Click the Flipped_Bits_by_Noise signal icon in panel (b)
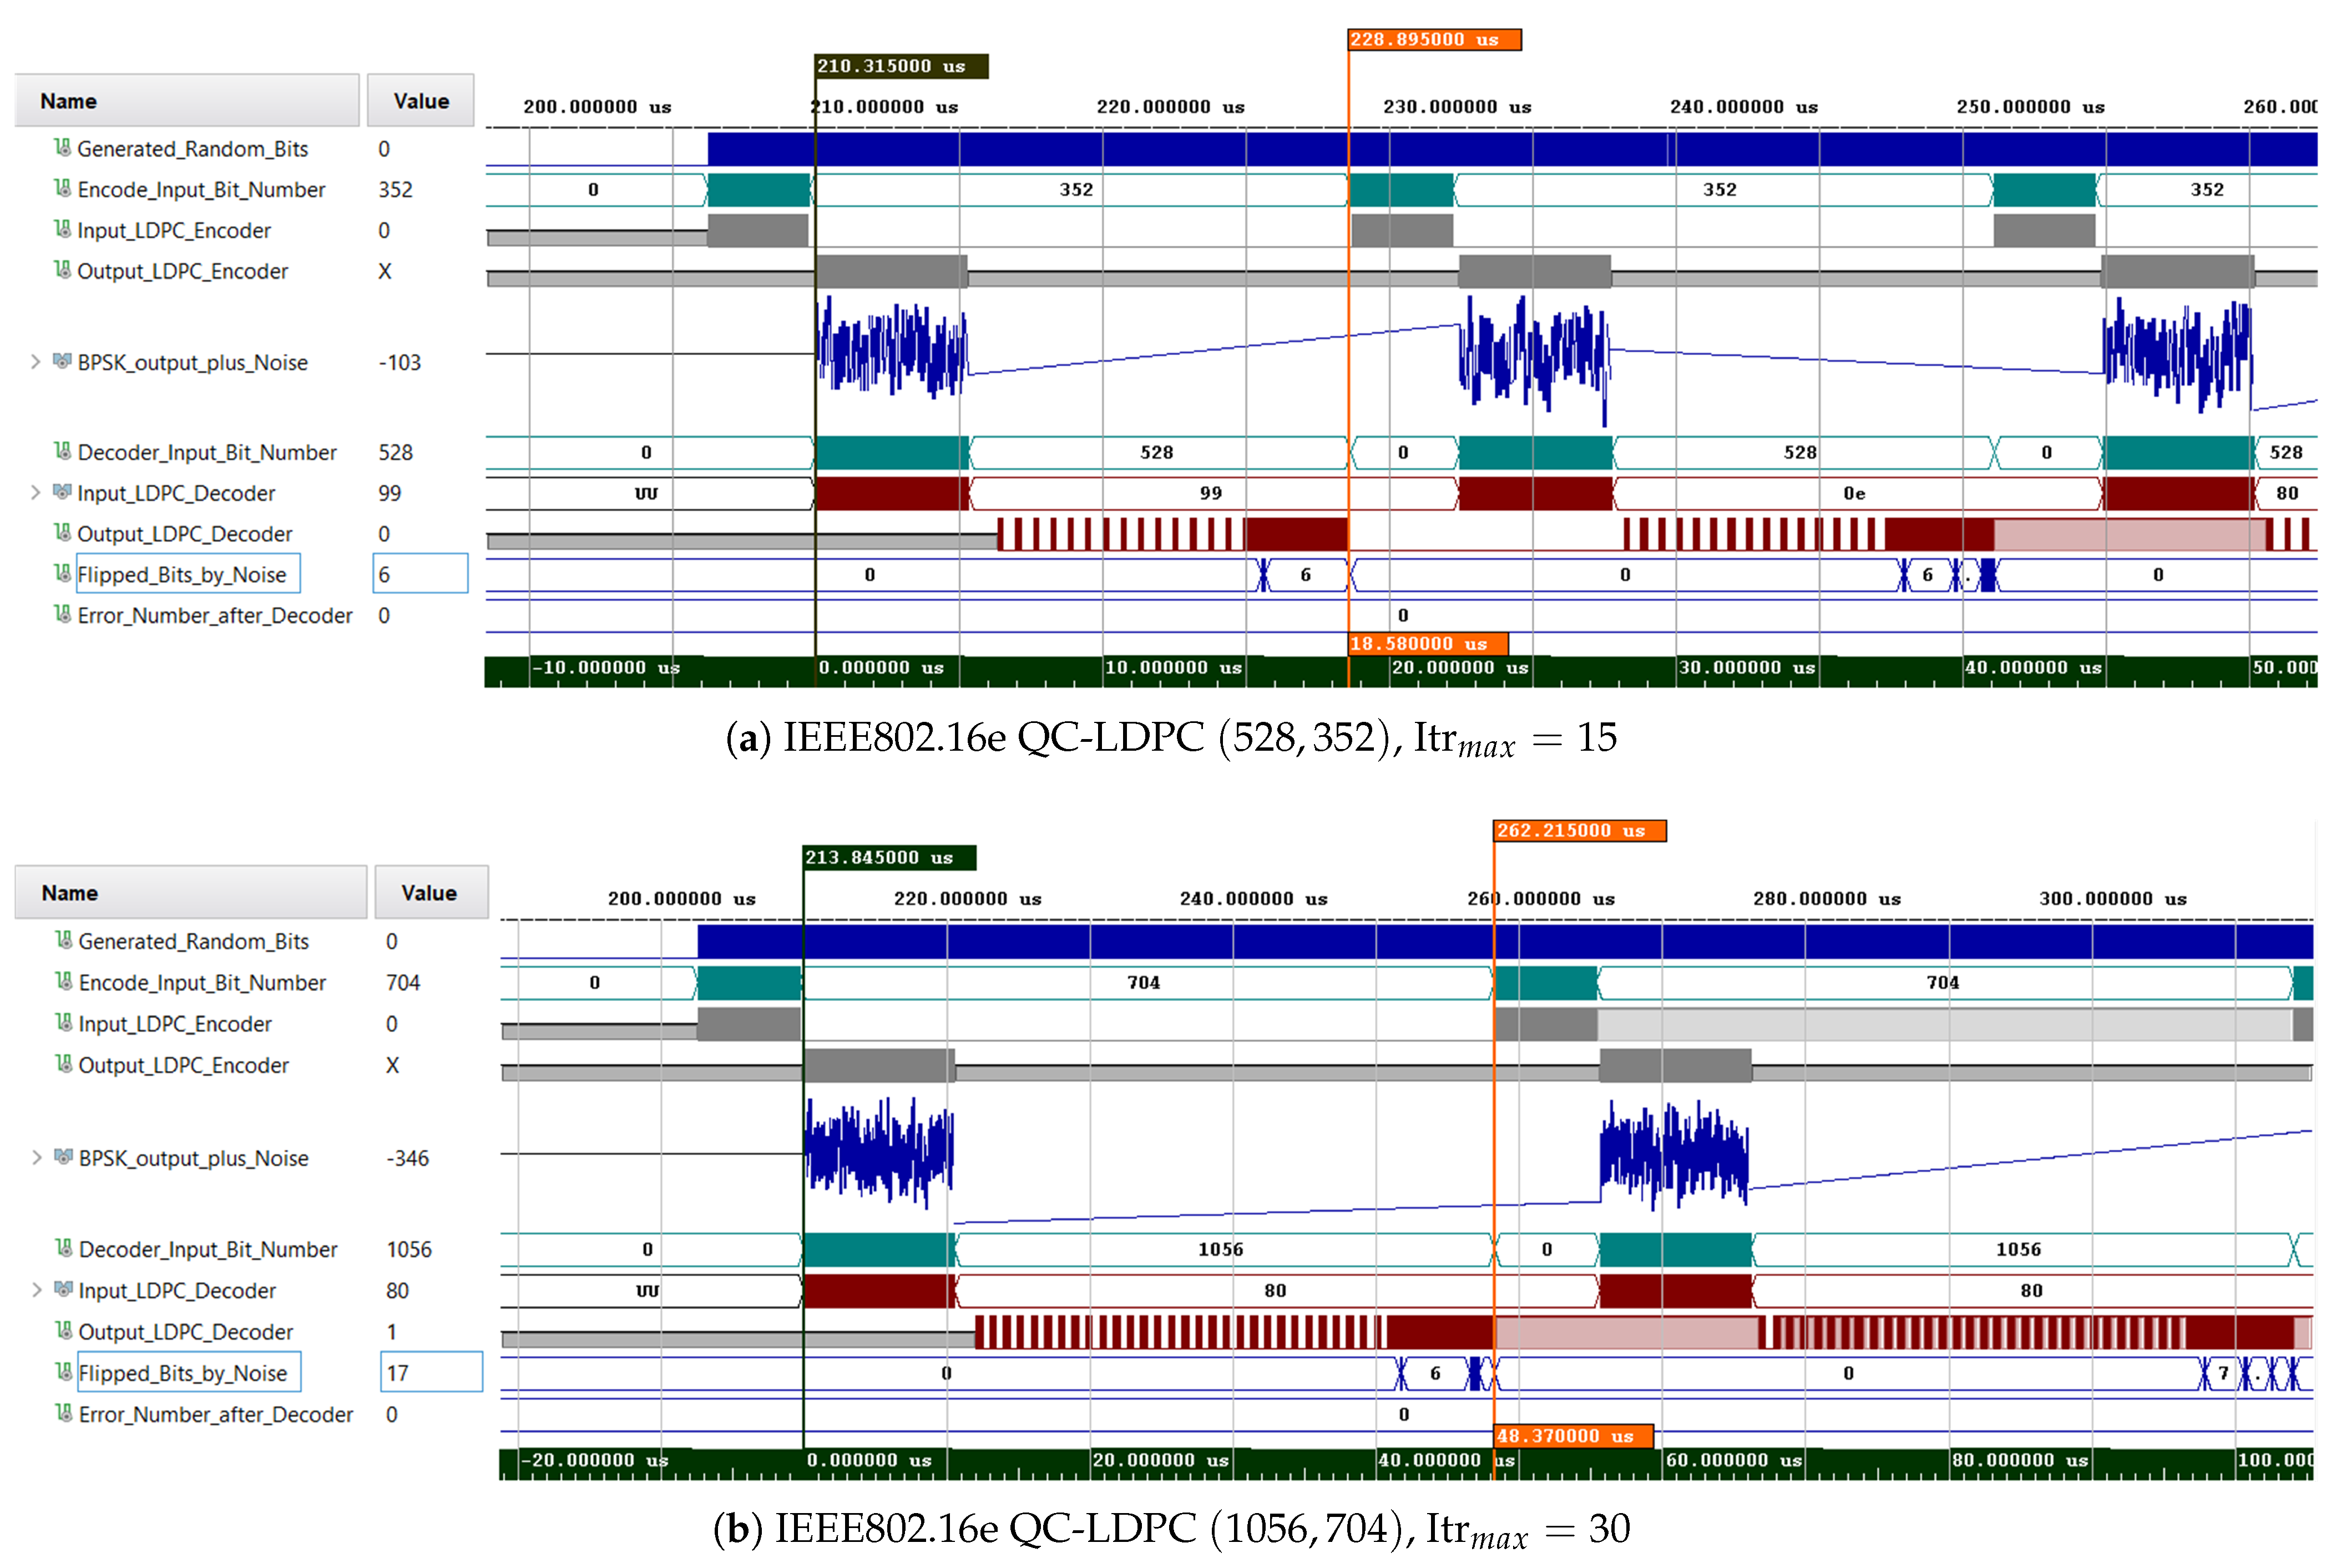The height and width of the screenshot is (1568, 2341). pyautogui.click(x=63, y=1372)
